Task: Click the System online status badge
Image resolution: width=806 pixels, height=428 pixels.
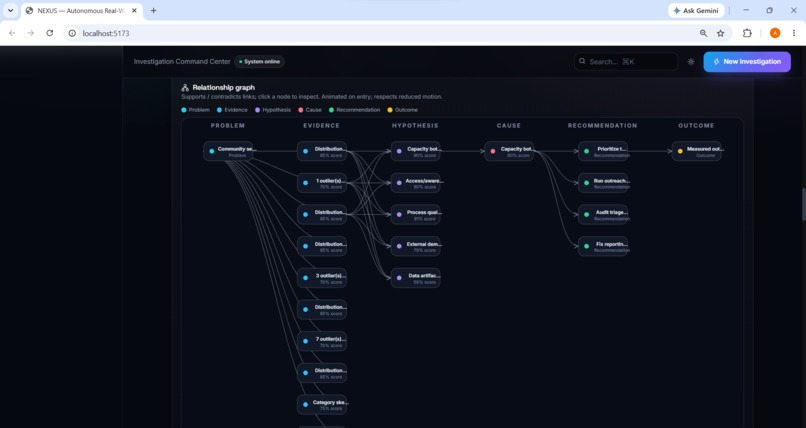Action: (x=260, y=62)
